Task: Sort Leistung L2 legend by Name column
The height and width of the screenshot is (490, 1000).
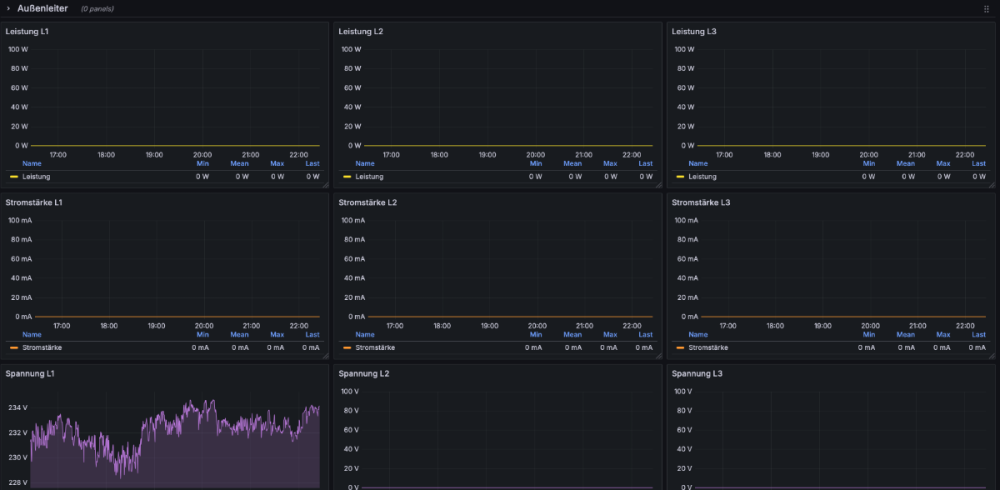Action: click(365, 164)
